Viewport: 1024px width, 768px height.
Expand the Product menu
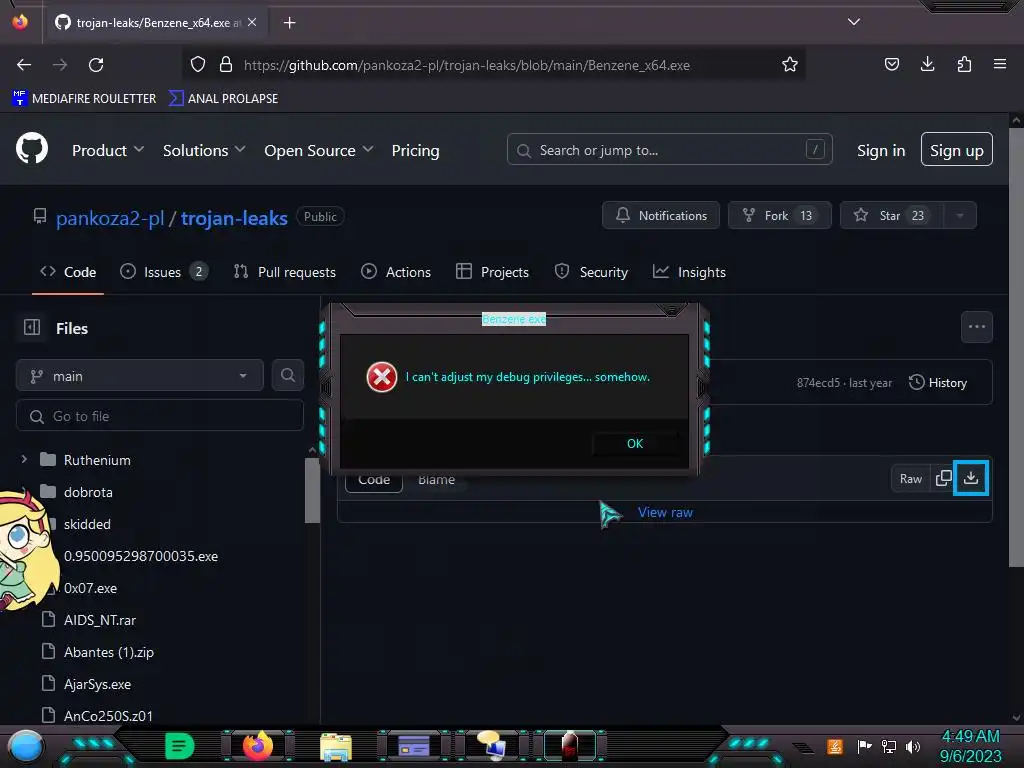click(108, 150)
